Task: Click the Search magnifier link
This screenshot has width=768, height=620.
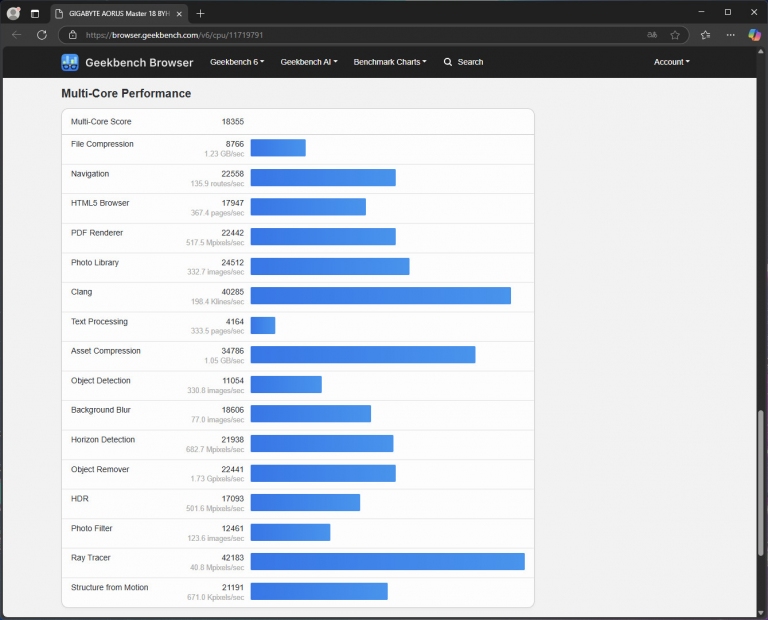Action: point(463,62)
